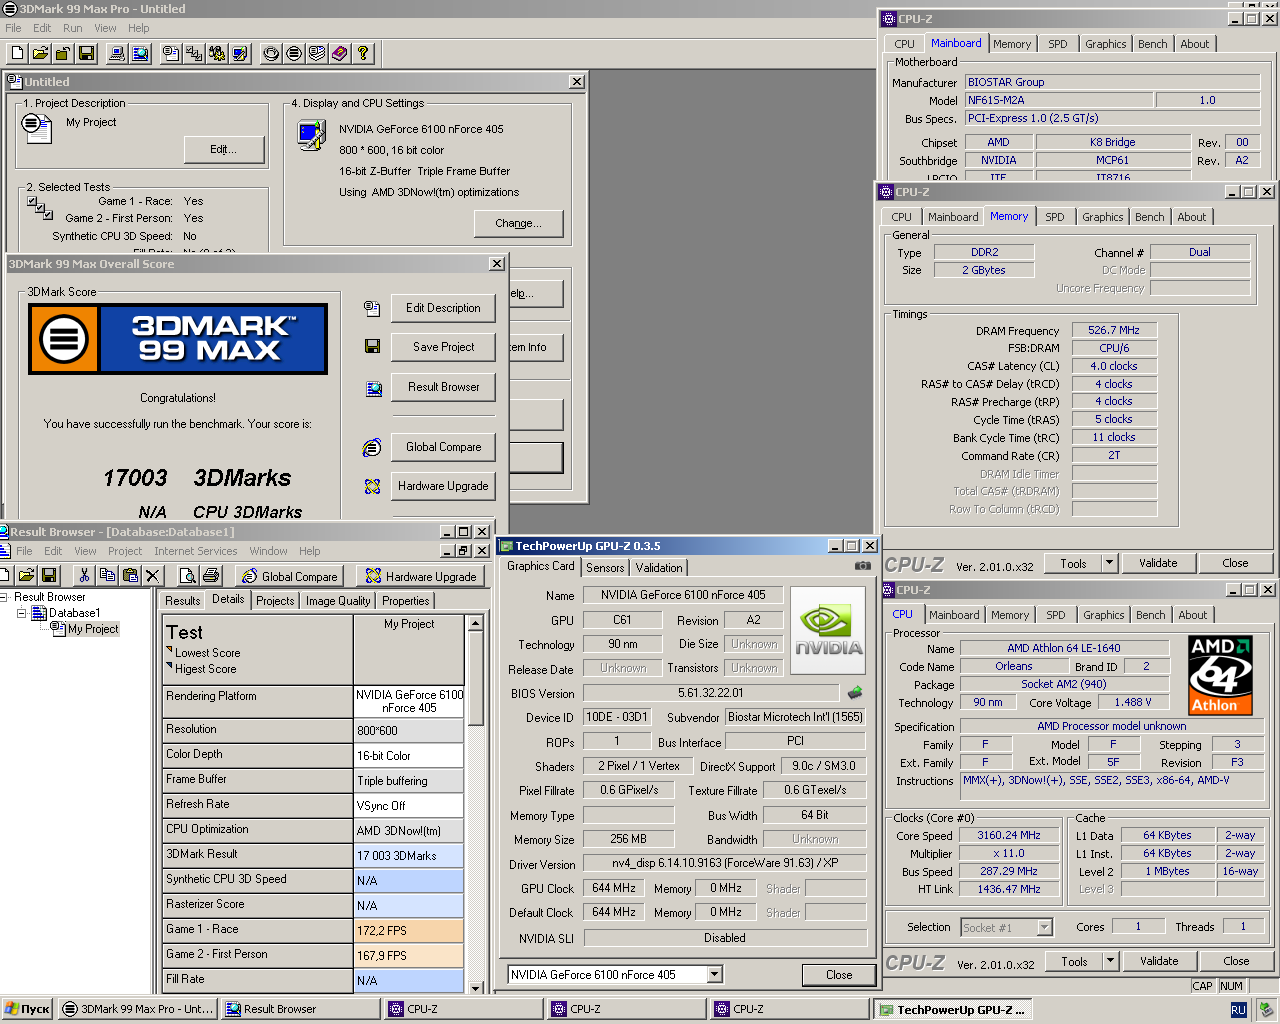Click the Save Project button

click(443, 347)
